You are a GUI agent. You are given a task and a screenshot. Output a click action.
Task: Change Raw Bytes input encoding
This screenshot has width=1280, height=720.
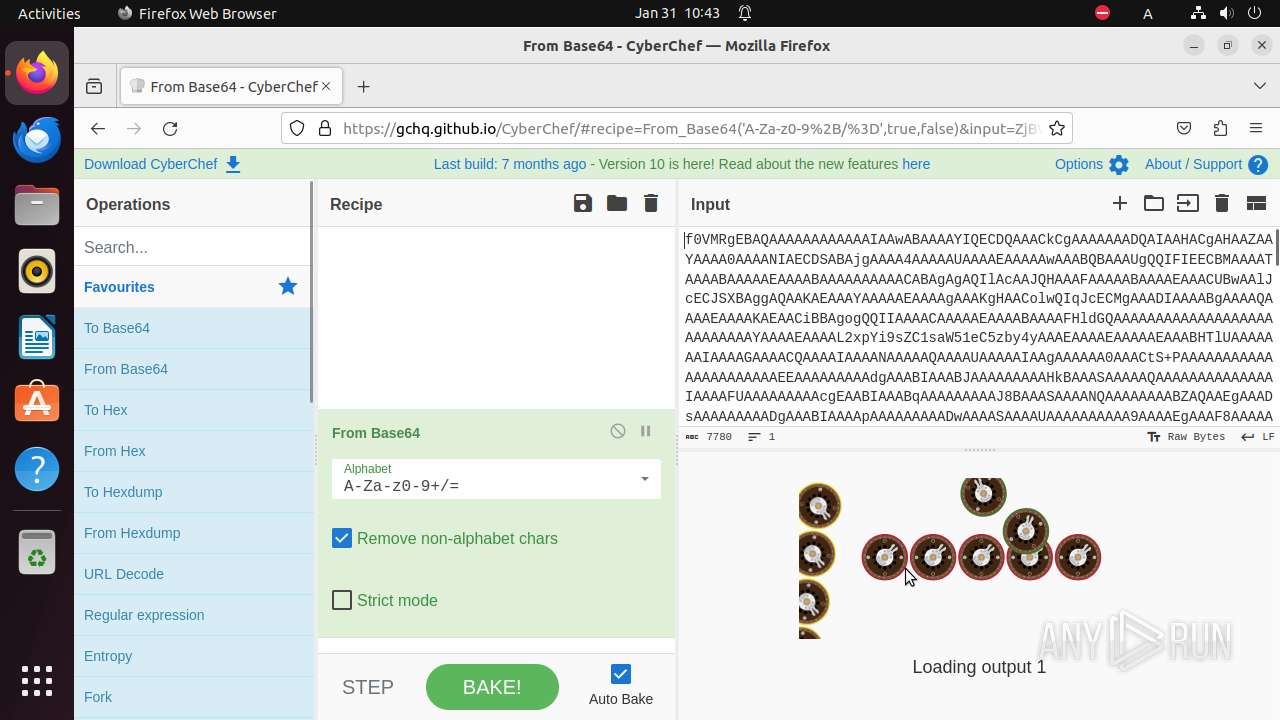[1186, 437]
